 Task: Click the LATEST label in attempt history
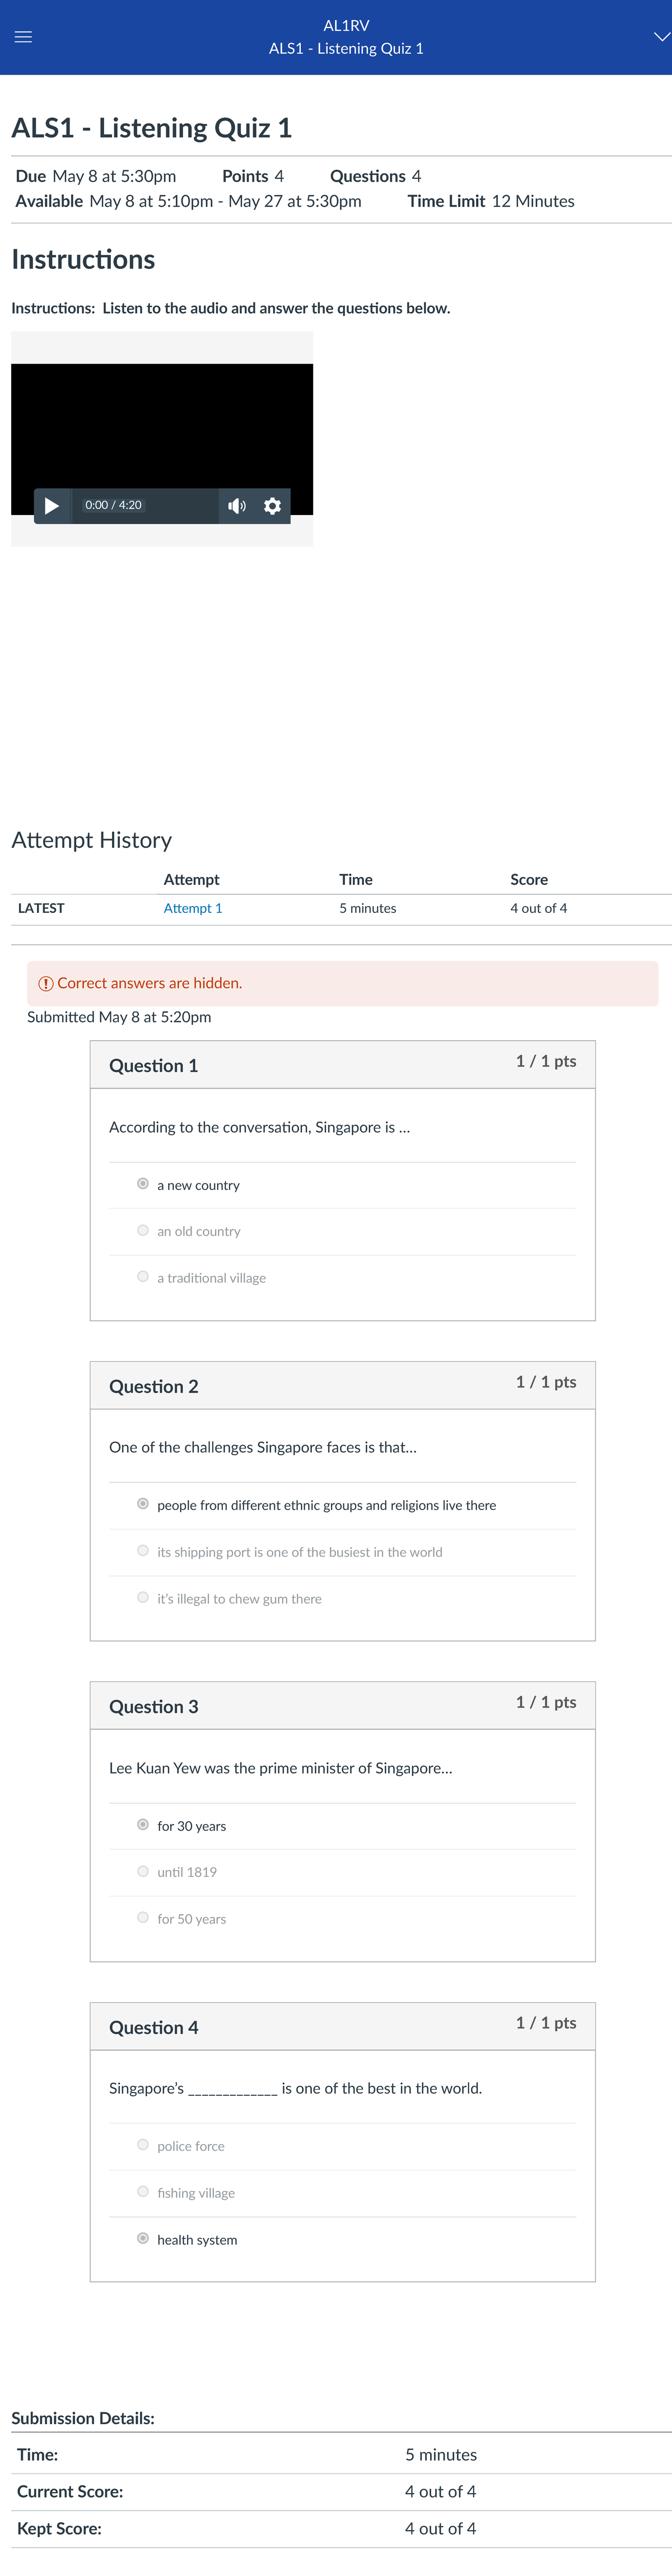pyautogui.click(x=41, y=908)
